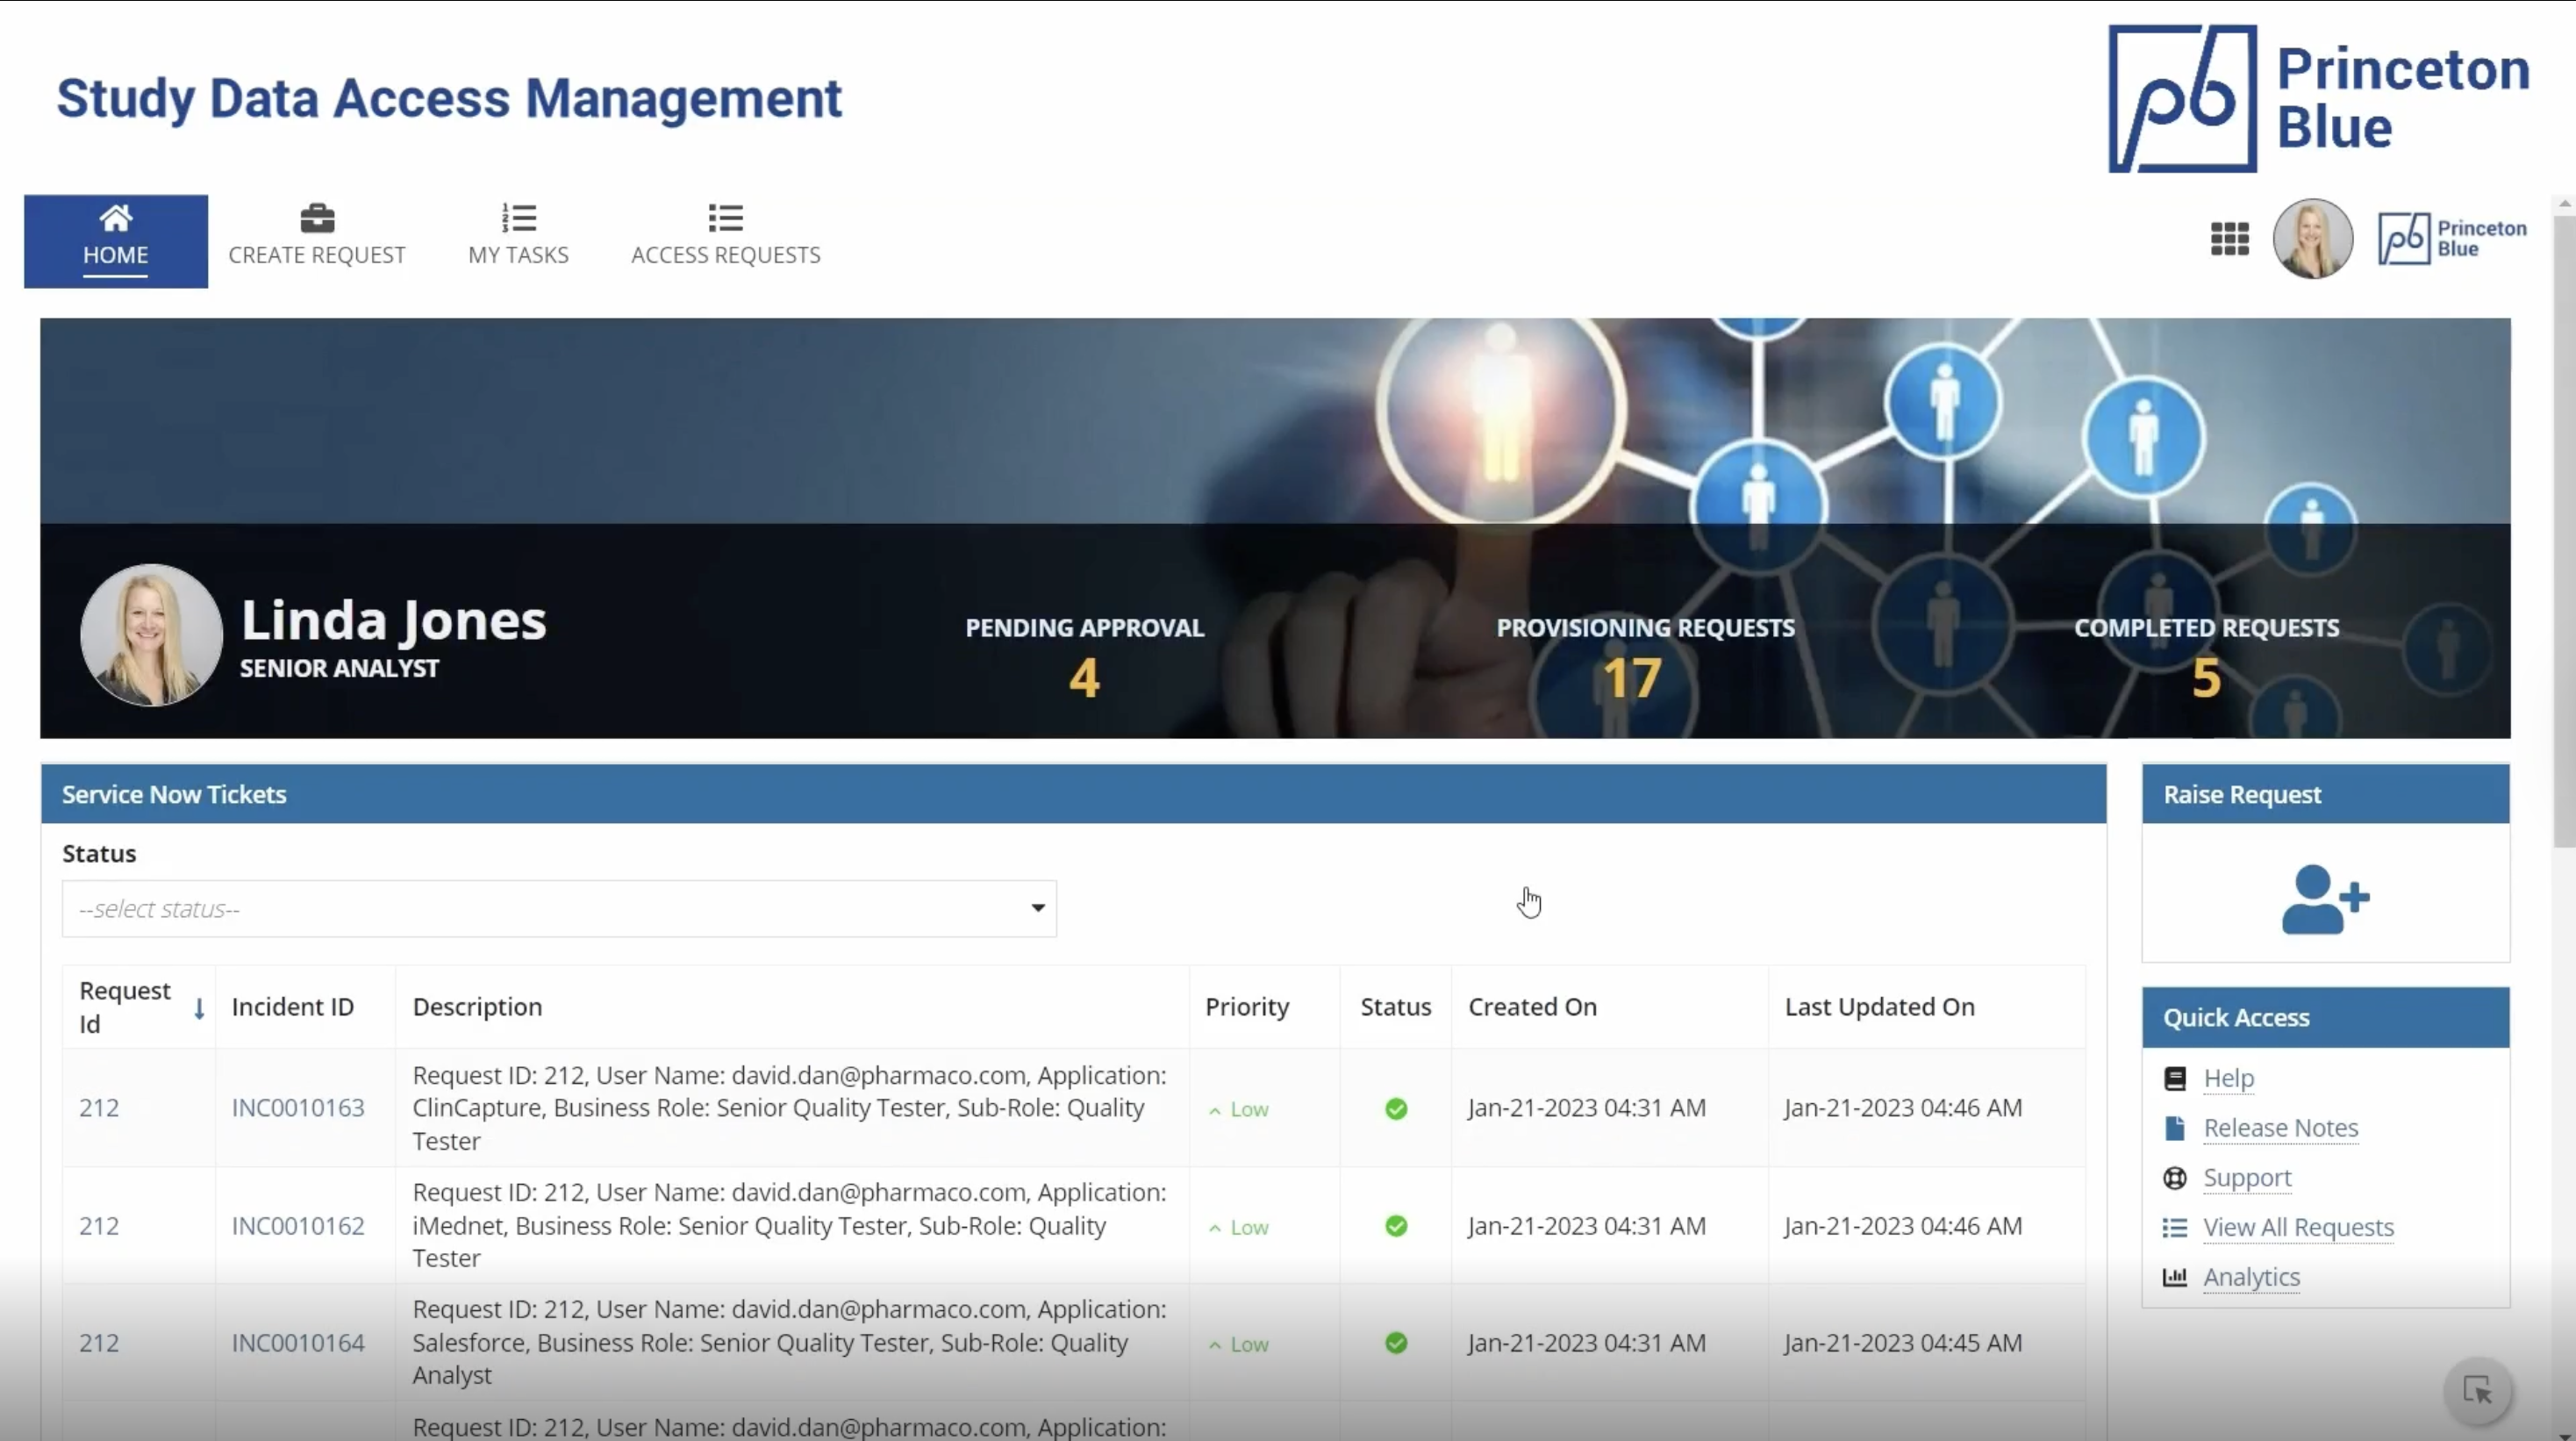The height and width of the screenshot is (1441, 2576).
Task: Click the Pending Approval count 4
Action: (x=1084, y=678)
